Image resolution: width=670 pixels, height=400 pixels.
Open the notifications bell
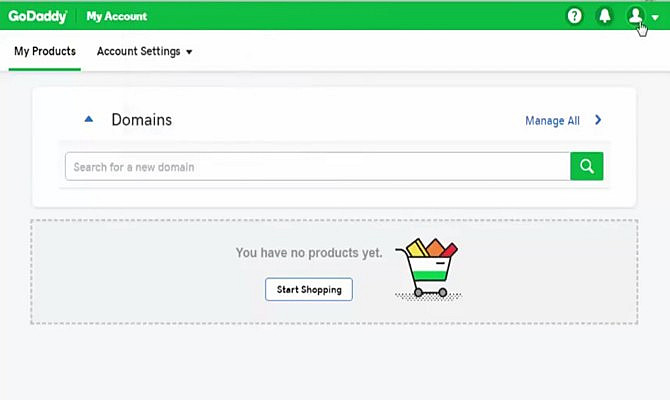(x=604, y=16)
